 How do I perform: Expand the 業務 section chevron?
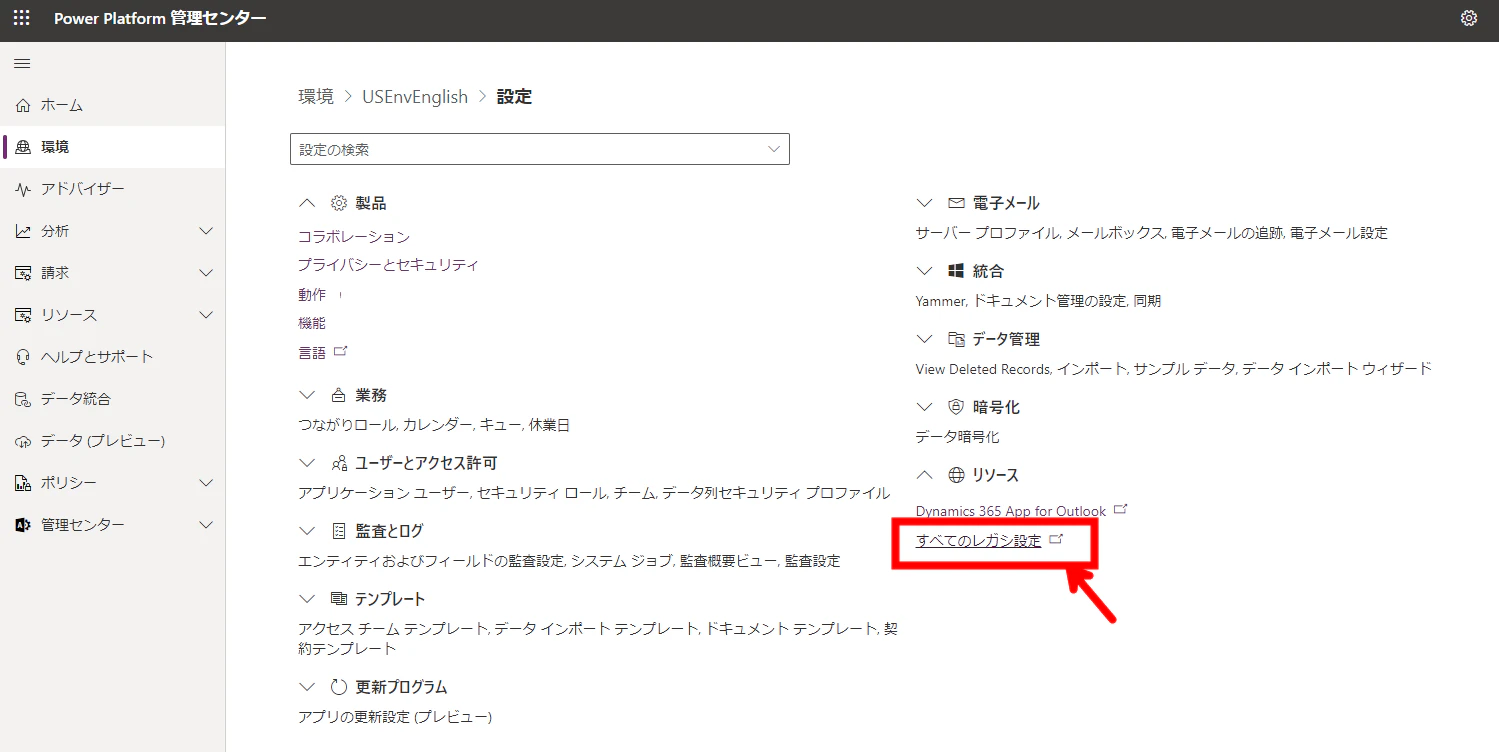pyautogui.click(x=307, y=395)
